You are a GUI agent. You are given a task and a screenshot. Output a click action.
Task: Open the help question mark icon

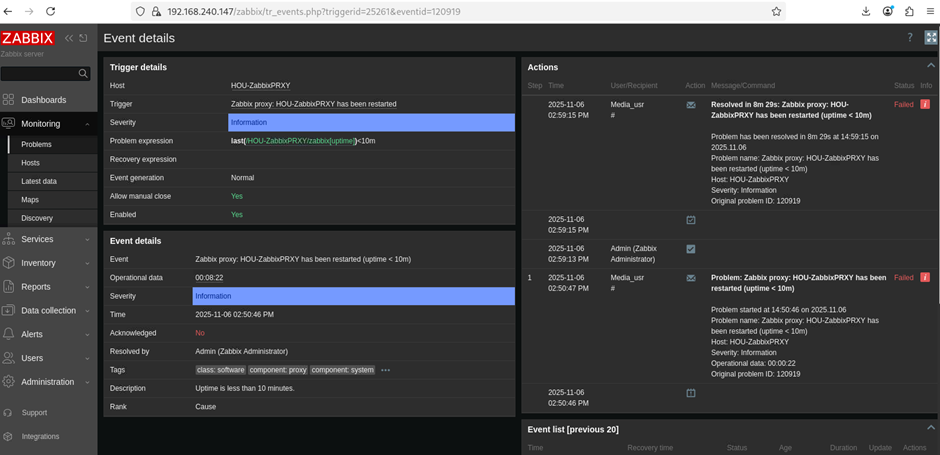(909, 38)
